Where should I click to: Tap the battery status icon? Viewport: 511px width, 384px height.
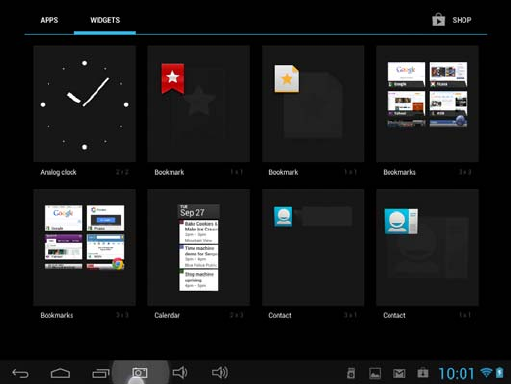(500, 373)
